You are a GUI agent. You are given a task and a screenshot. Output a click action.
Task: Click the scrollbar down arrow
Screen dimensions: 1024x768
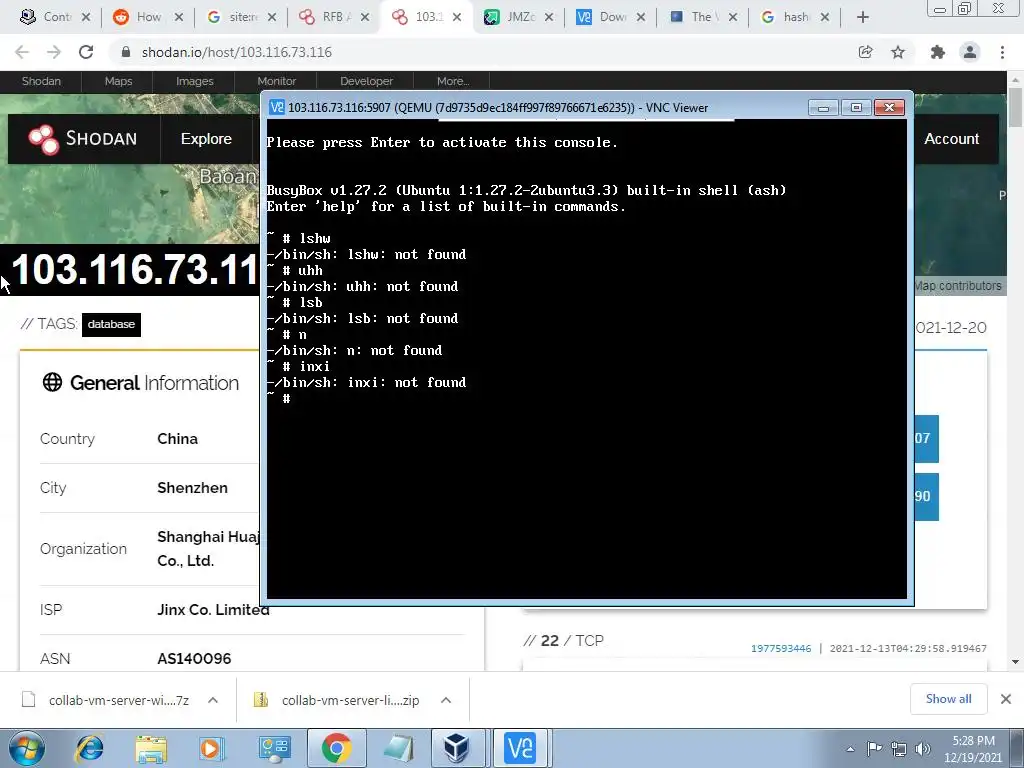point(1015,662)
